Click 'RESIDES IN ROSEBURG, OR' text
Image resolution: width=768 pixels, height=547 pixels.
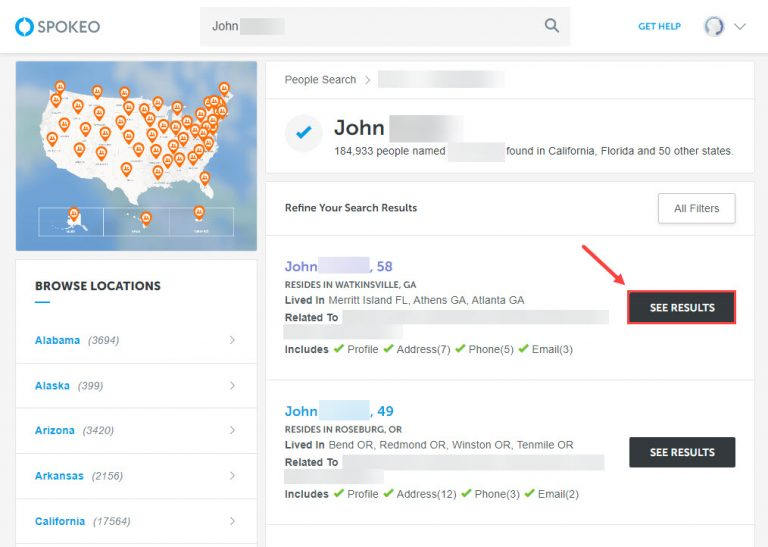click(343, 429)
